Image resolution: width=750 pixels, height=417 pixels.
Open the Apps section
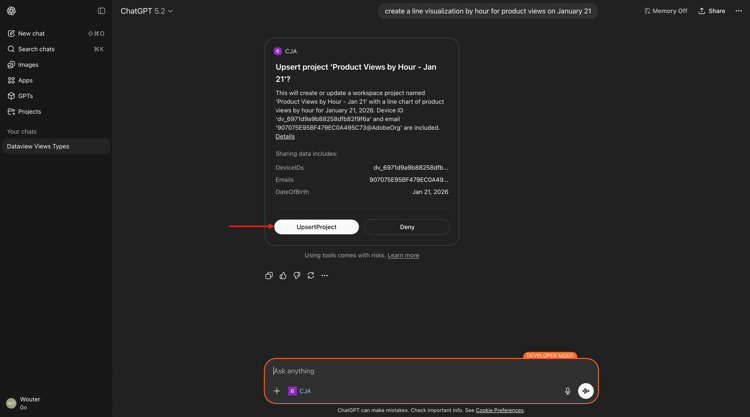point(56,80)
